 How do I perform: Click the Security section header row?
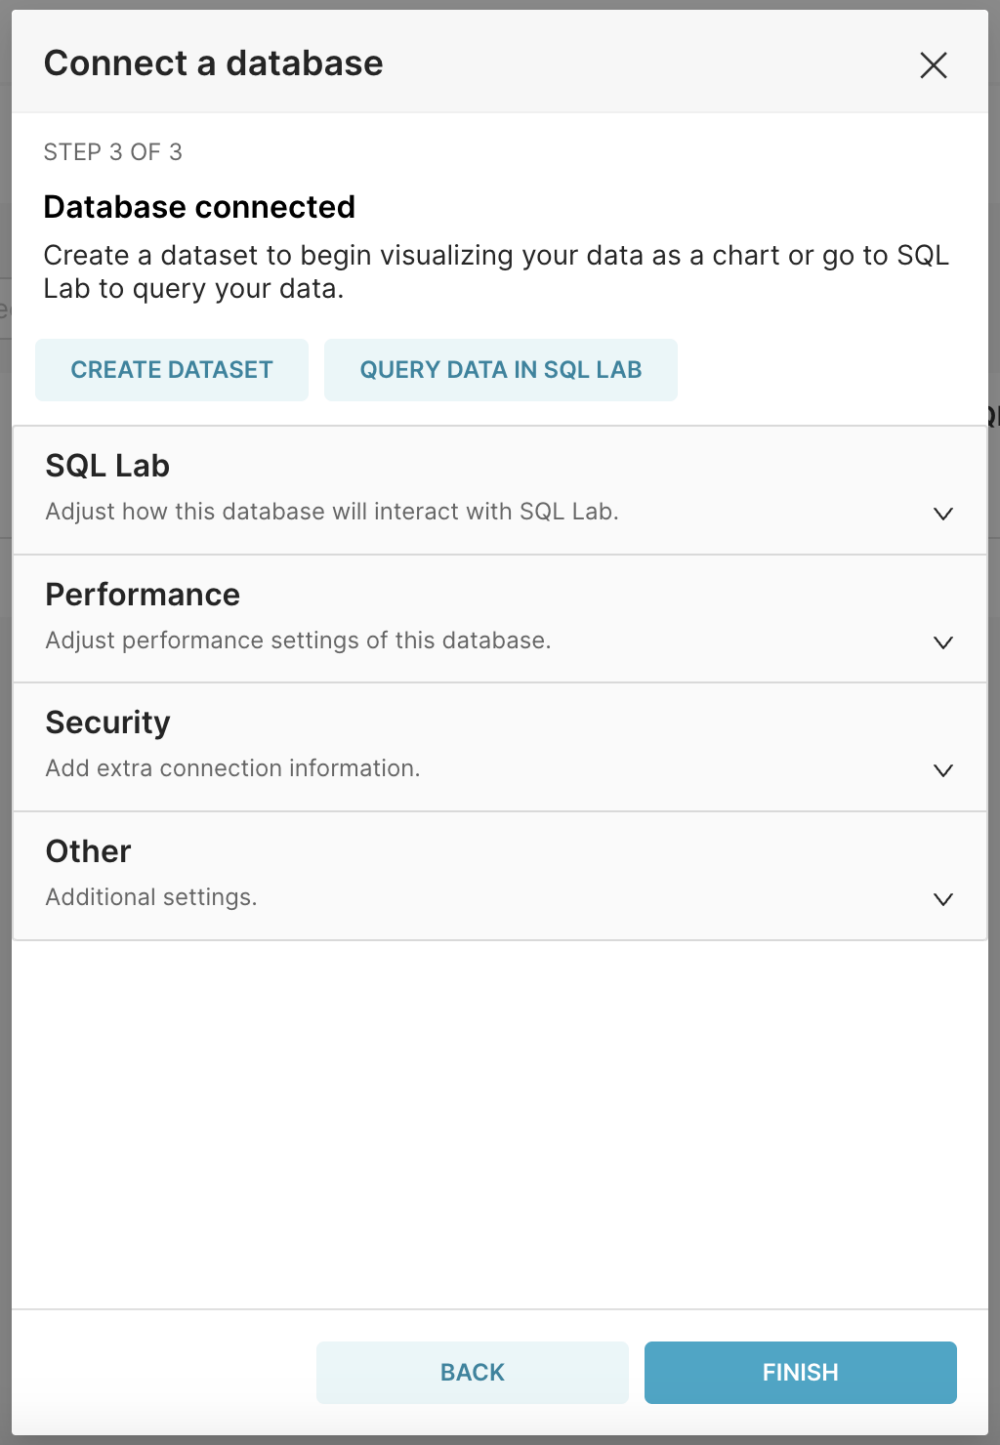[x=107, y=722]
